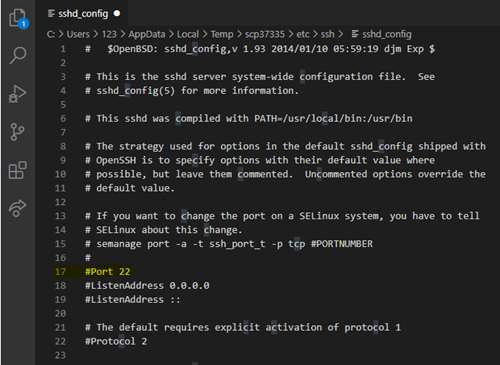This screenshot has width=500, height=365.
Task: Open the Extensions view icon
Action: click(17, 170)
